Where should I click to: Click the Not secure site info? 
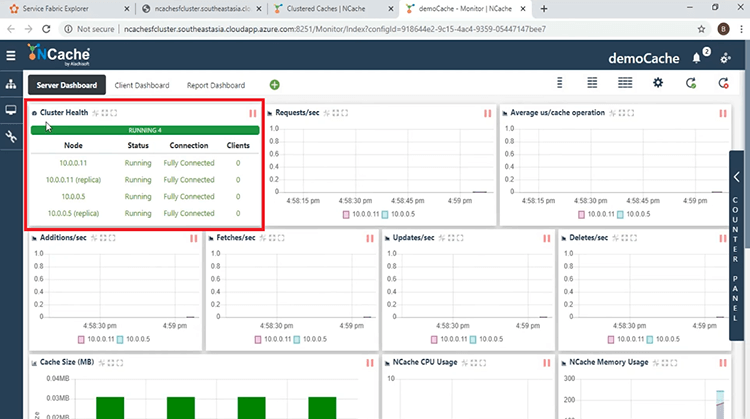pos(89,29)
